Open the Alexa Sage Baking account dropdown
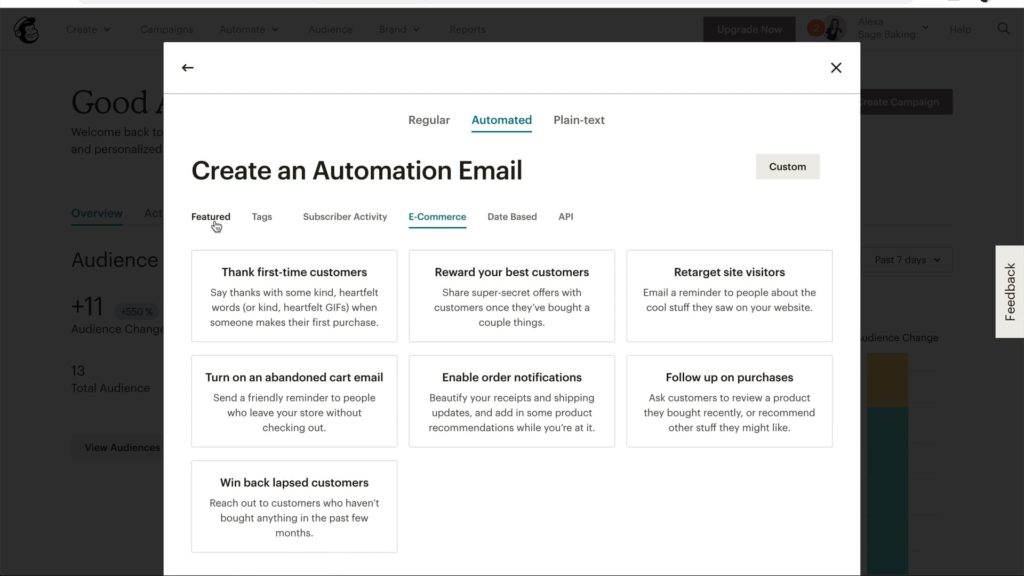Screen dimensions: 1024x576 pyautogui.click(x=892, y=28)
